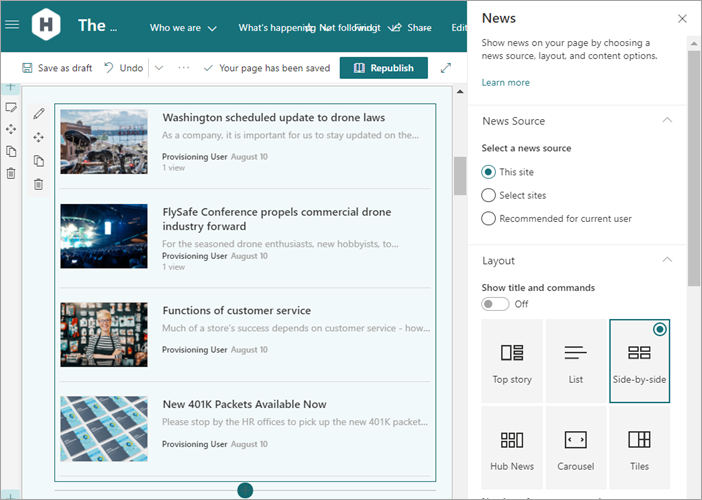Screen dimensions: 702x500
Task: Click the Undo arrow icon
Action: coord(109,68)
